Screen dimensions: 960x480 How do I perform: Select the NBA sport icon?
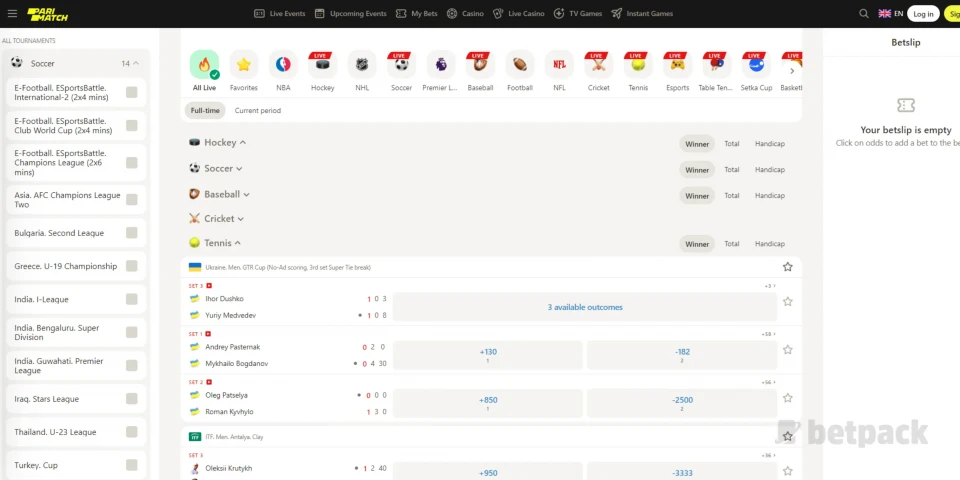(283, 64)
